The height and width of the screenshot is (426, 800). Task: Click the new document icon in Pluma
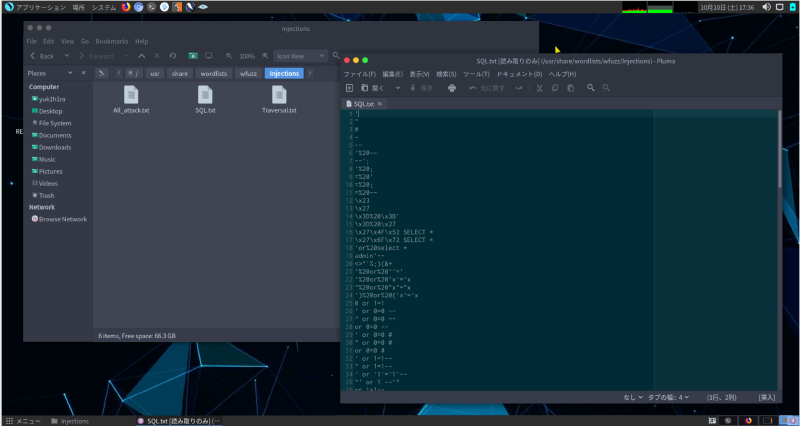coord(349,88)
